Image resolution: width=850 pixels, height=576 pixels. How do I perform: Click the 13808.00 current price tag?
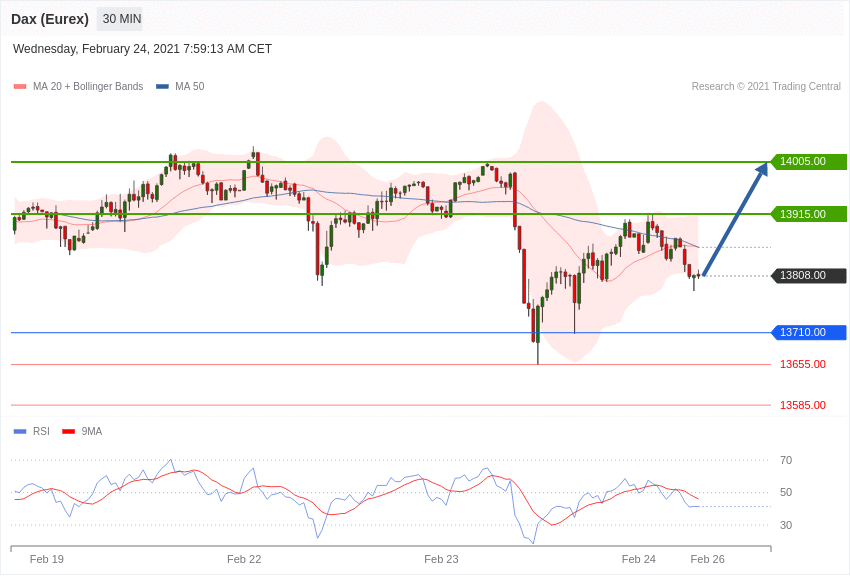808,276
